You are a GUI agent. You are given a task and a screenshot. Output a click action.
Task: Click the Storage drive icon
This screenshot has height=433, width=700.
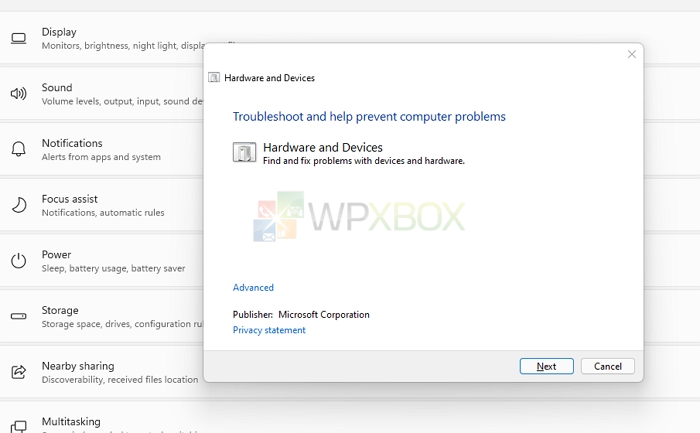pos(18,316)
